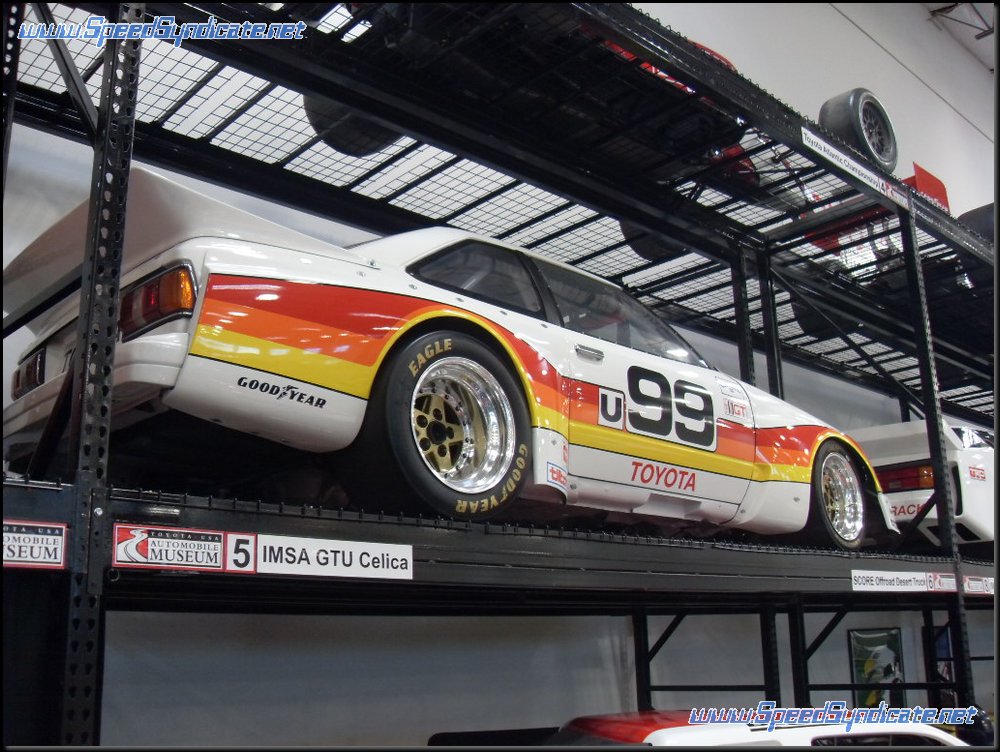Image resolution: width=1000 pixels, height=752 pixels.
Task: Click the 'EAGLE' lettering on the rear tire
Action: [x=430, y=357]
